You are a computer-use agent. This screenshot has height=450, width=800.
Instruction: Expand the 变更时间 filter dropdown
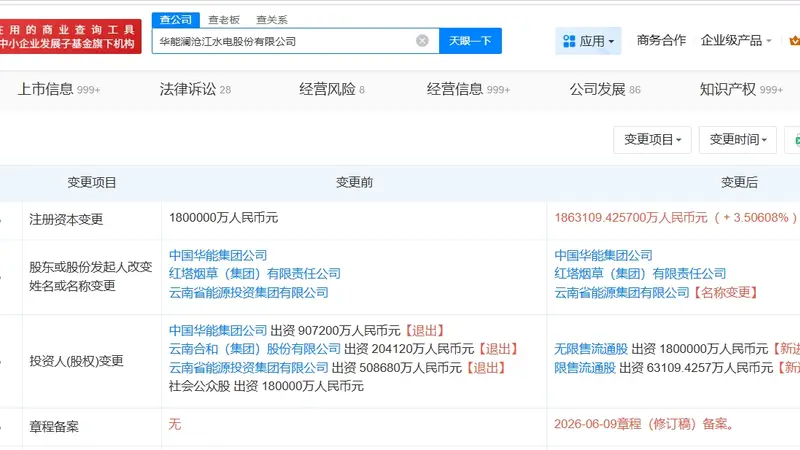tap(737, 139)
